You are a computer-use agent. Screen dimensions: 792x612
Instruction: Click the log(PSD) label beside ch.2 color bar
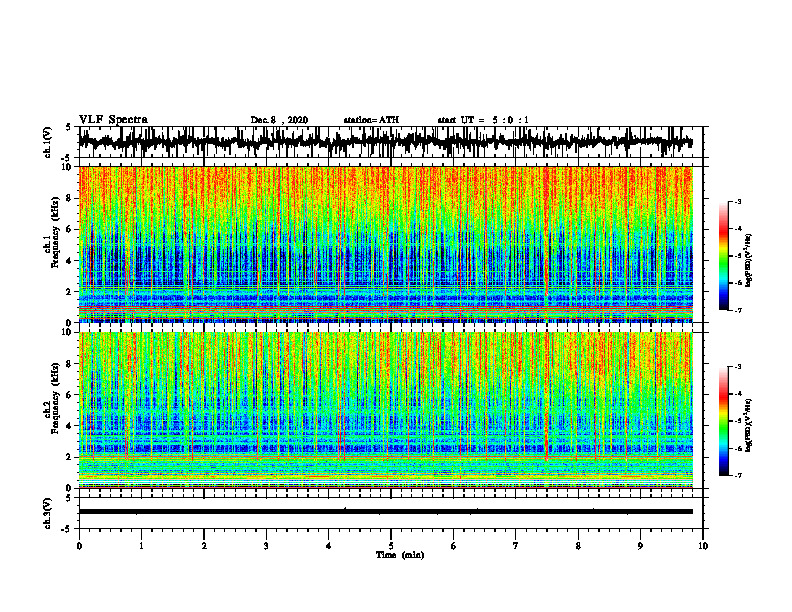click(749, 425)
